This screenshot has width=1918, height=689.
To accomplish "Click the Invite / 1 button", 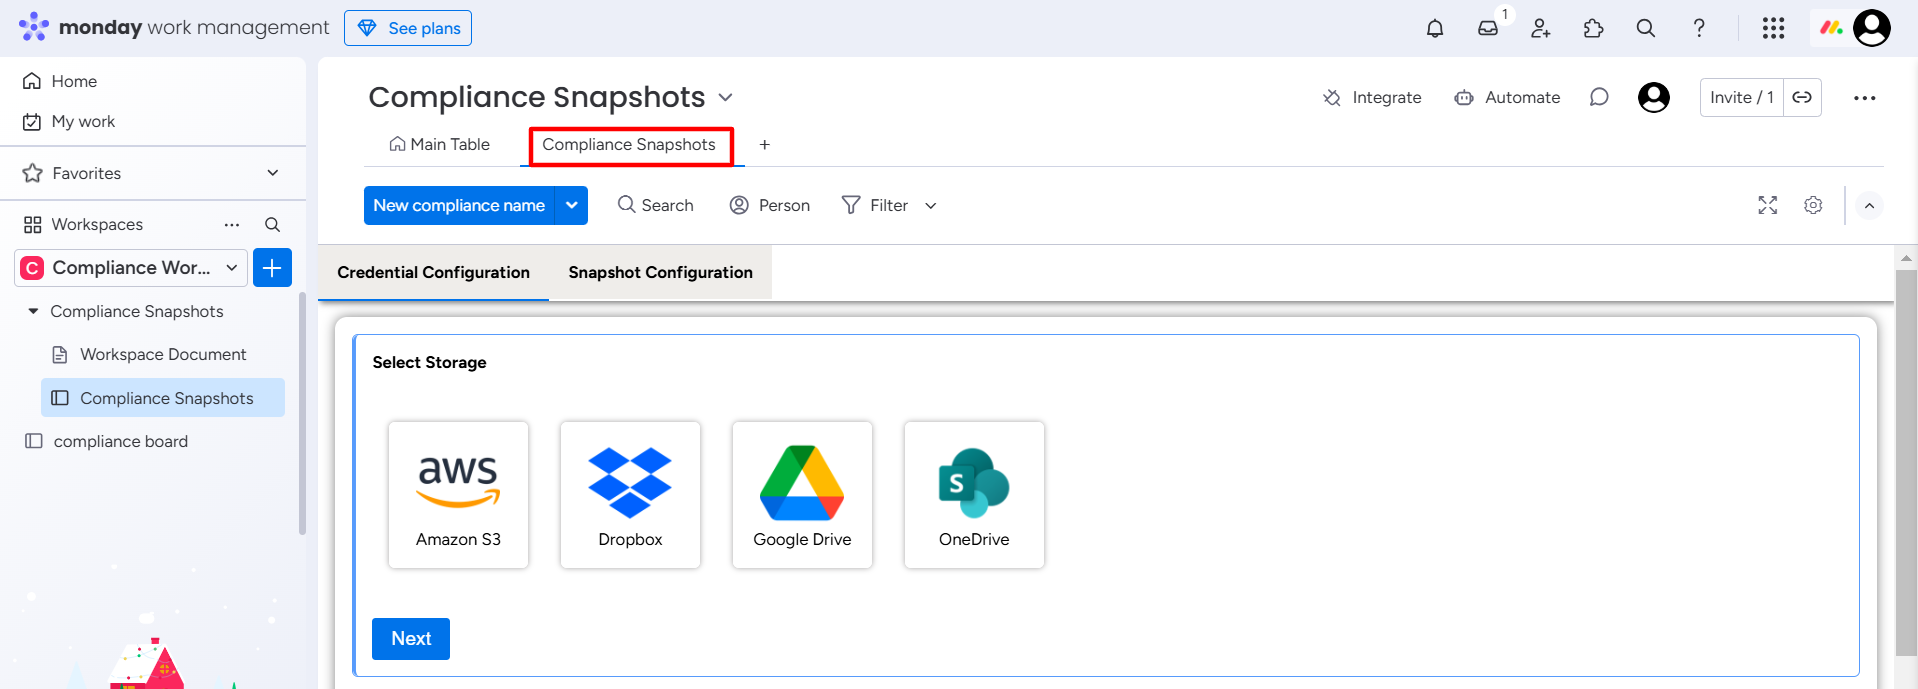I will tap(1742, 97).
